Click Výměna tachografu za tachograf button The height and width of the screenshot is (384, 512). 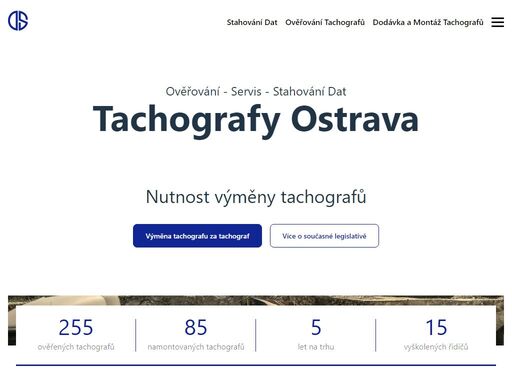197,236
